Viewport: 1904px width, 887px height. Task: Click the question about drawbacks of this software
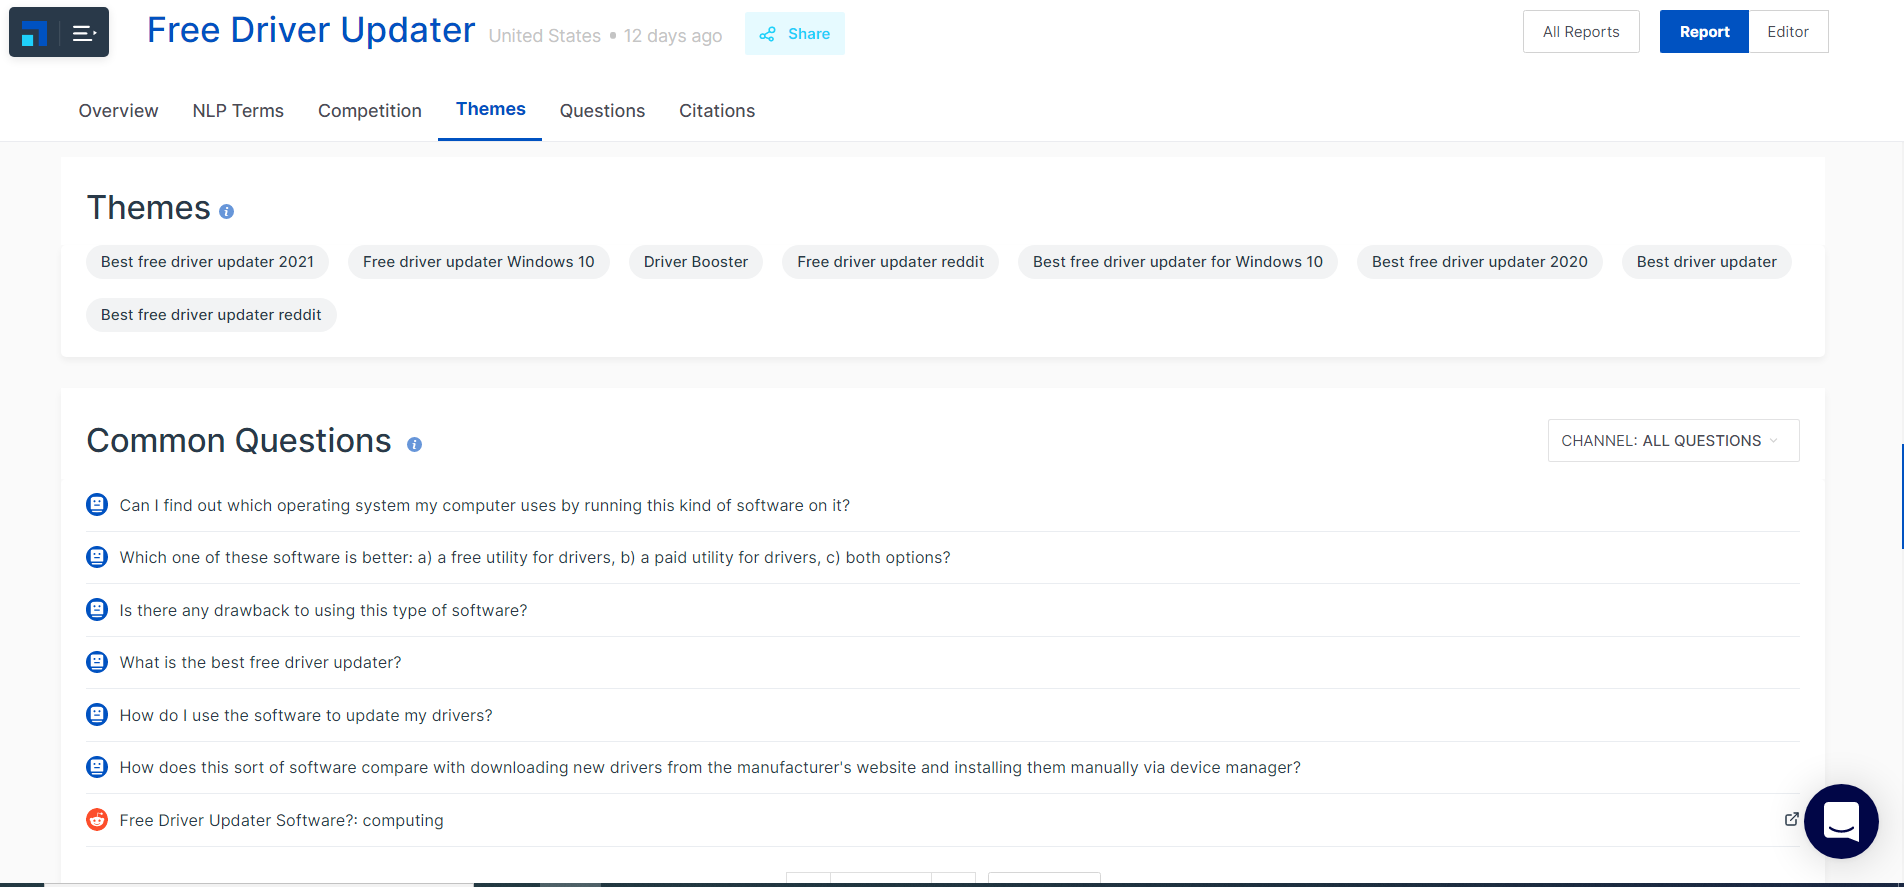coord(323,611)
